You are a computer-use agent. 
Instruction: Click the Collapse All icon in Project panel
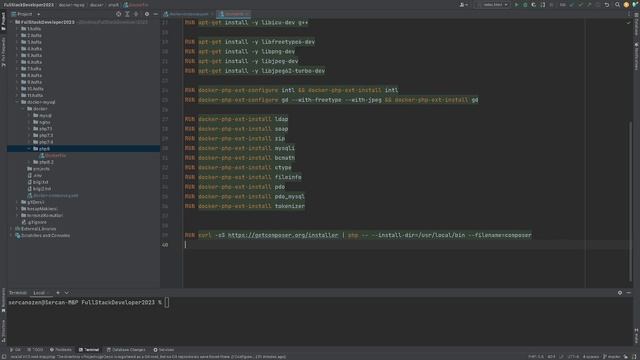136,14
